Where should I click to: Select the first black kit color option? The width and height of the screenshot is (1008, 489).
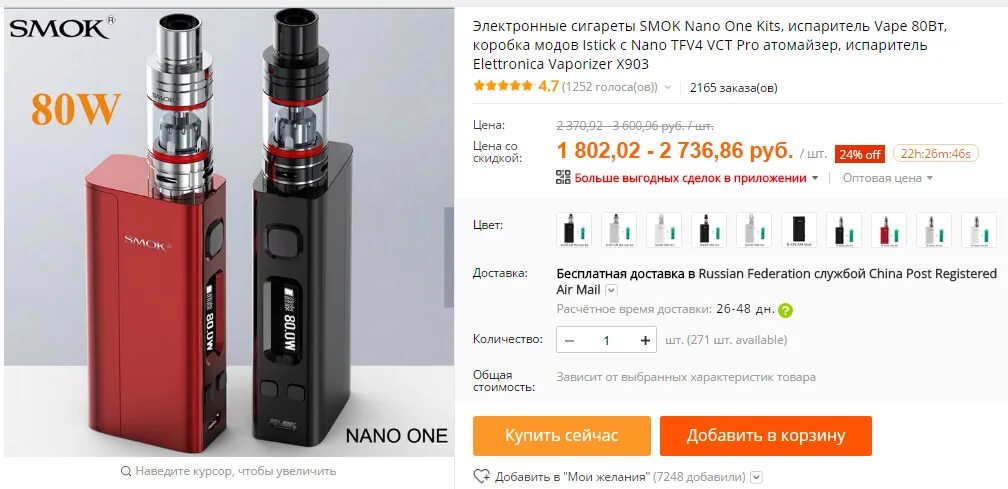[573, 230]
